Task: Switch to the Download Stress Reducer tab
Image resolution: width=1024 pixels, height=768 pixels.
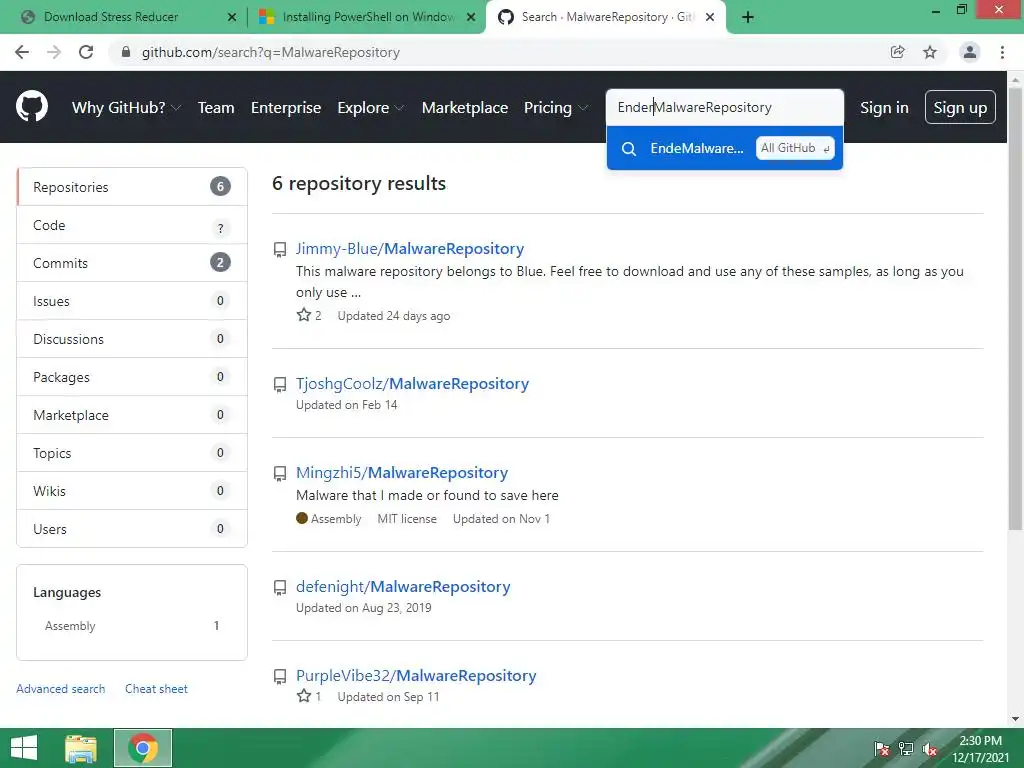Action: pyautogui.click(x=124, y=17)
